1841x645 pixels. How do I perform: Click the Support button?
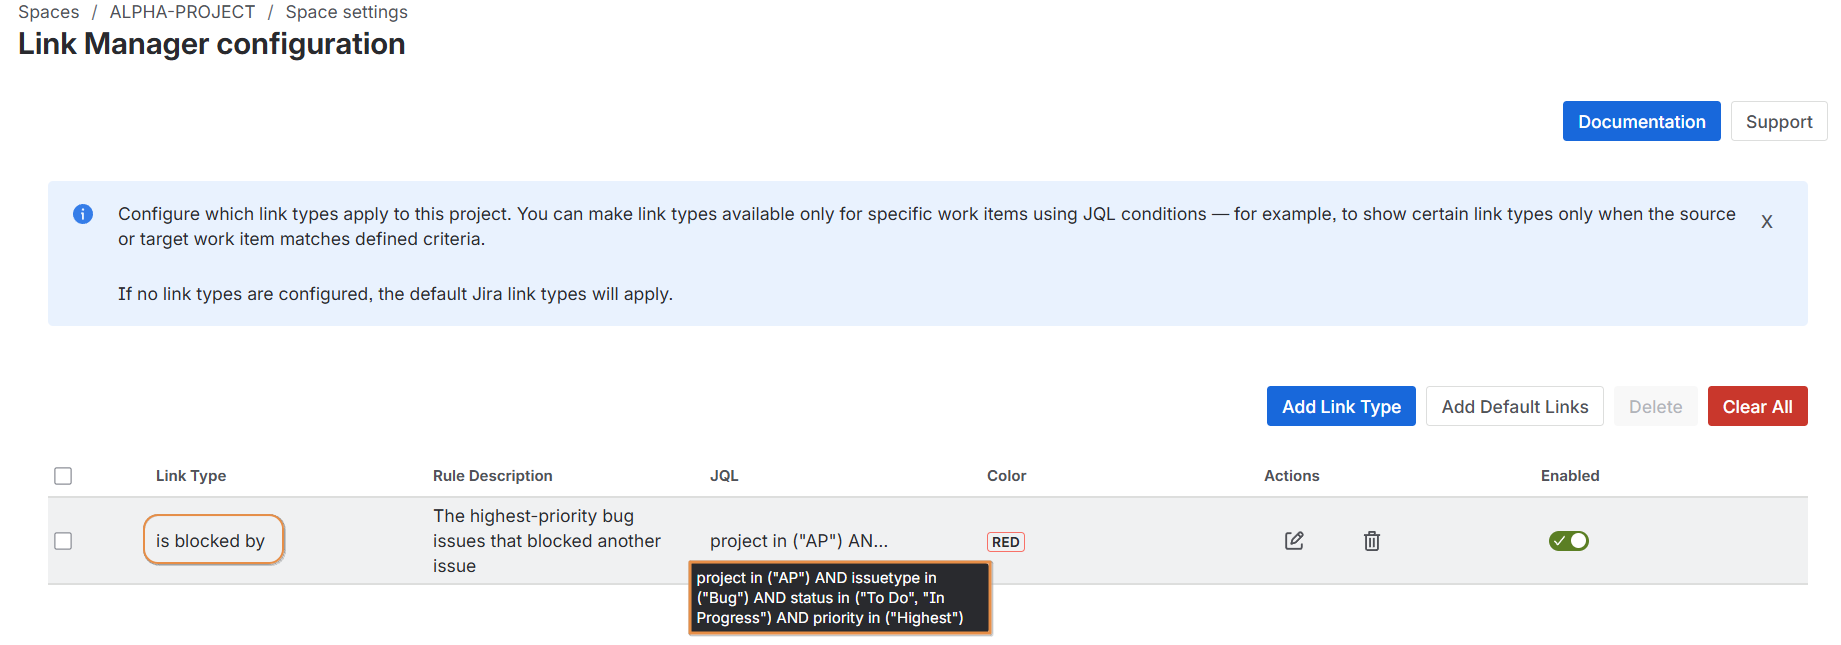pyautogui.click(x=1778, y=122)
